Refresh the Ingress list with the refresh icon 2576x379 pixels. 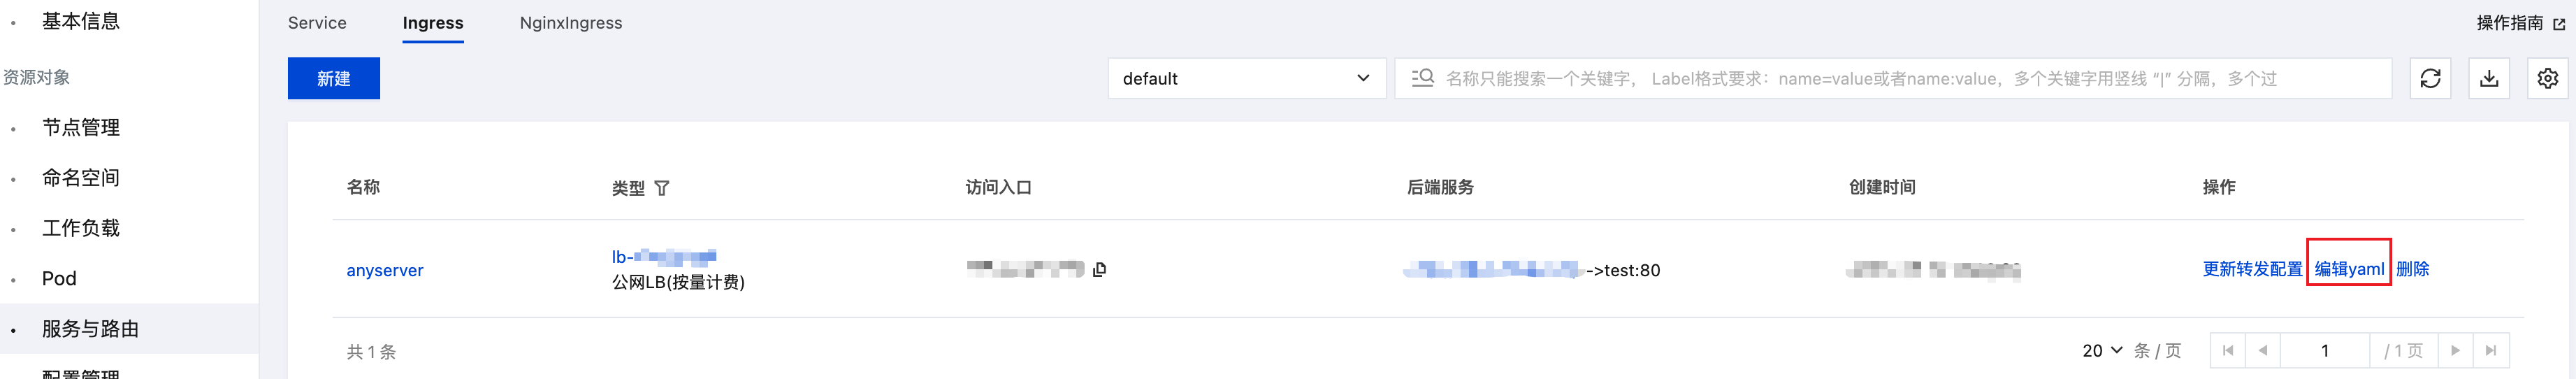click(2430, 78)
